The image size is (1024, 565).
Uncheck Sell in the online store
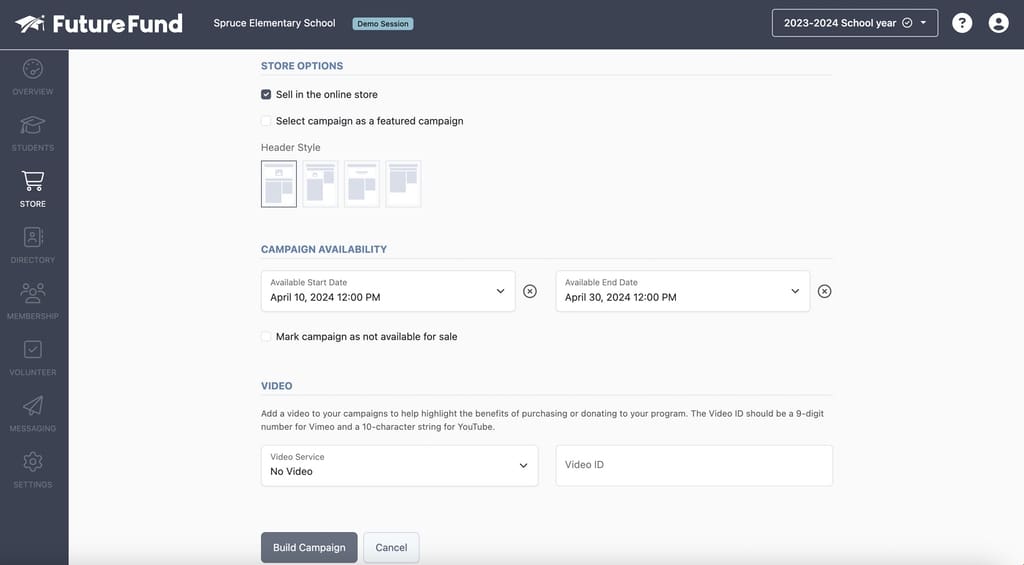point(266,95)
